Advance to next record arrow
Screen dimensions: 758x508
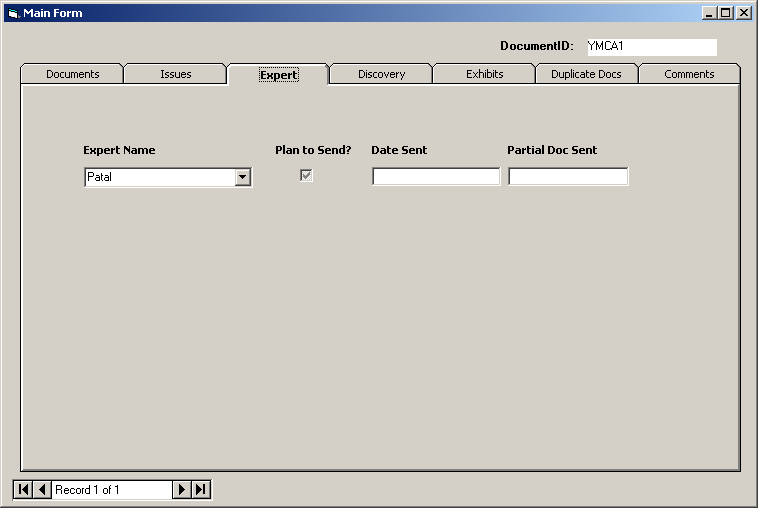[181, 490]
